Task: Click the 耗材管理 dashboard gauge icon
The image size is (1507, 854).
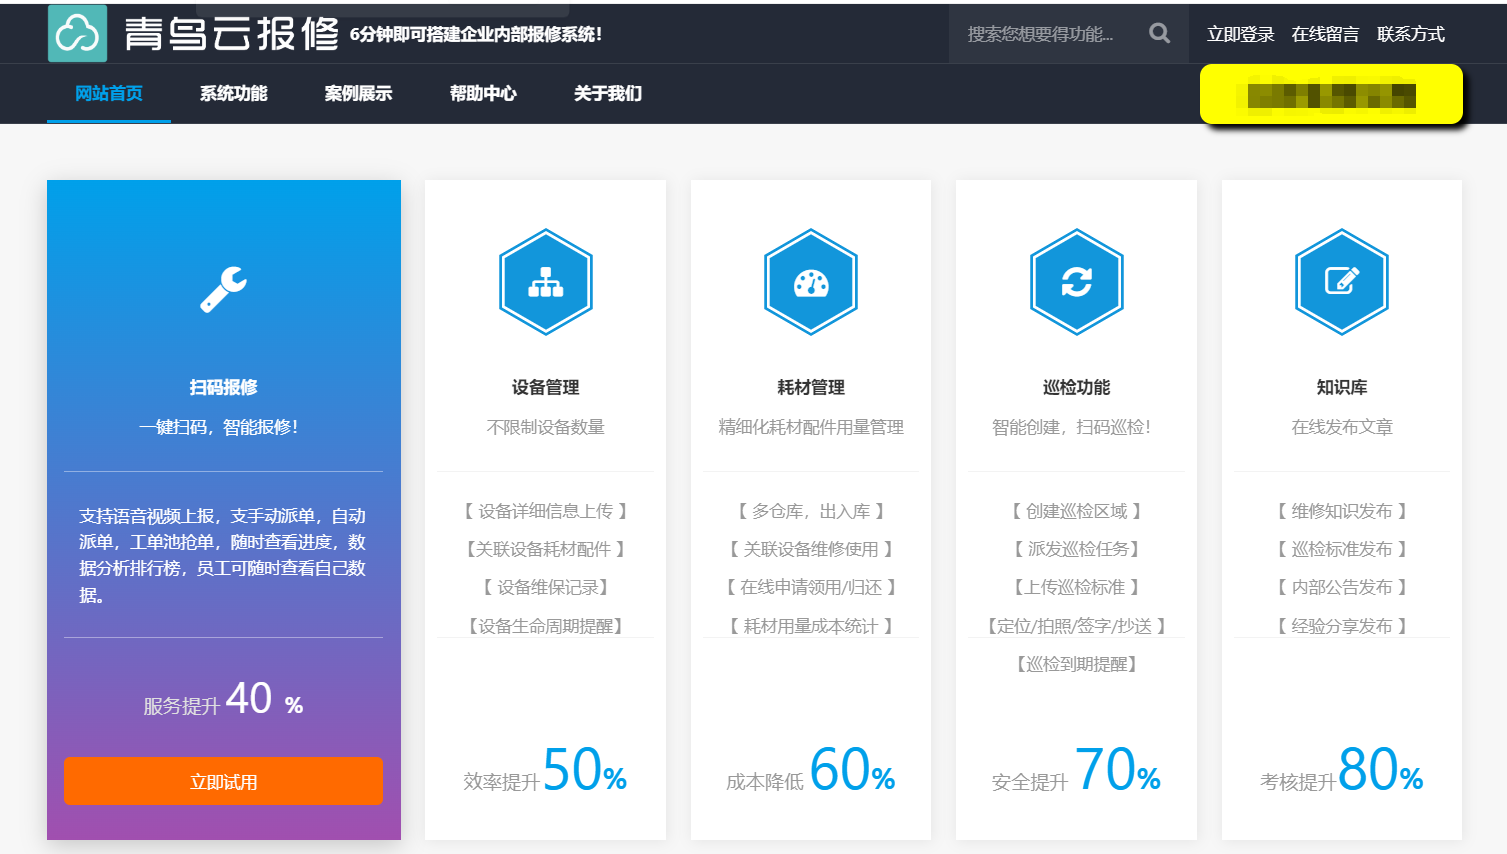Action: 811,282
